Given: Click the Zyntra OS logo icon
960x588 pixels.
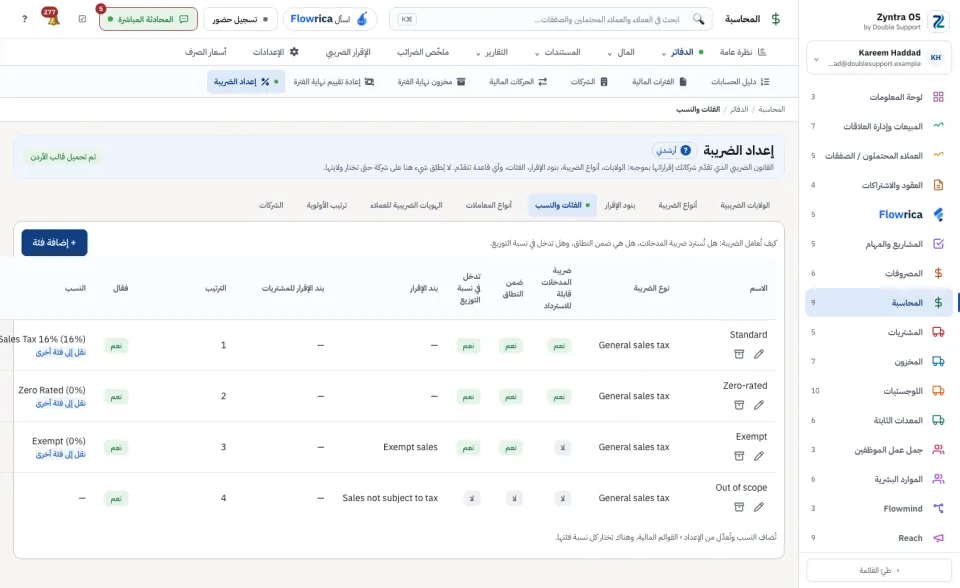Looking at the screenshot, I should click(x=937, y=21).
